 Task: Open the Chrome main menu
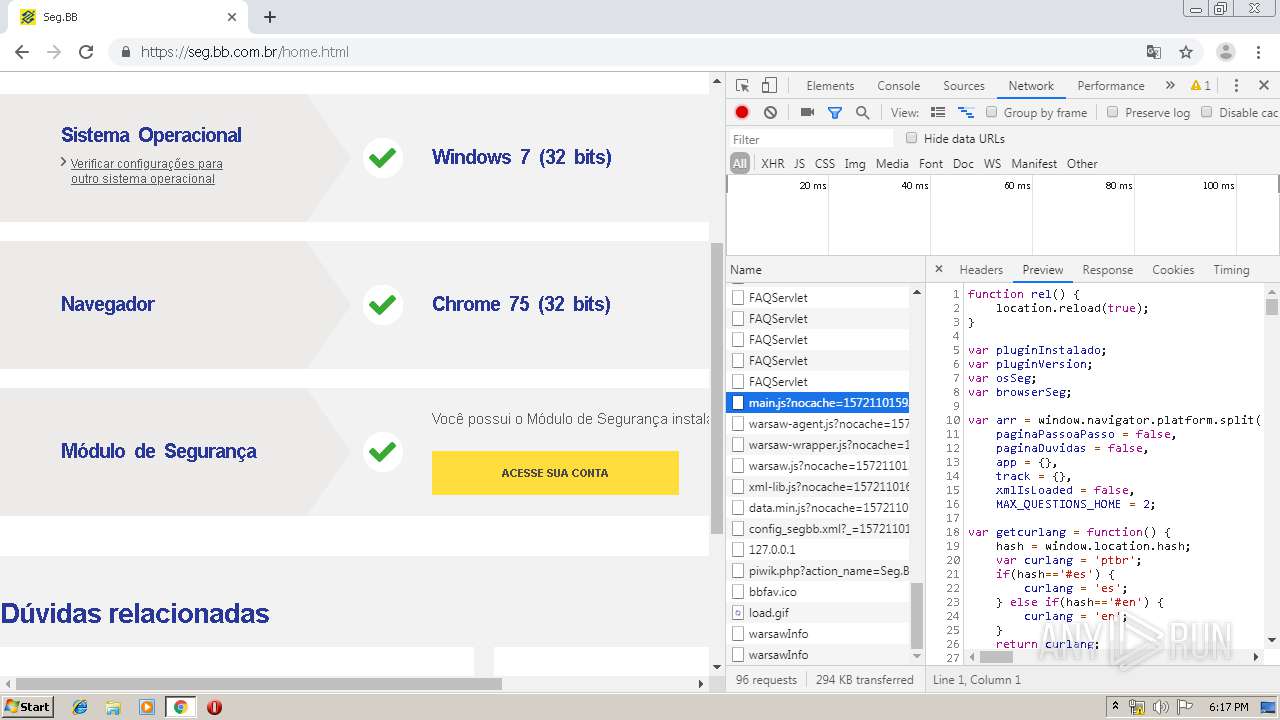click(x=1259, y=52)
